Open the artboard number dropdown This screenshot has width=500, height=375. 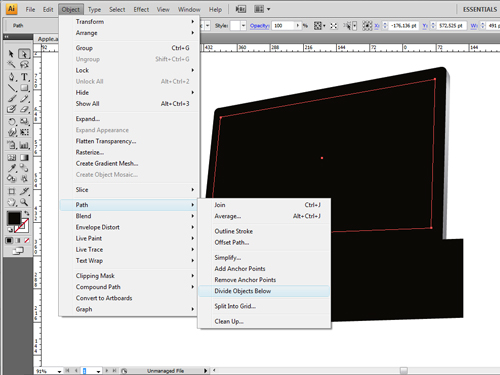(98, 371)
